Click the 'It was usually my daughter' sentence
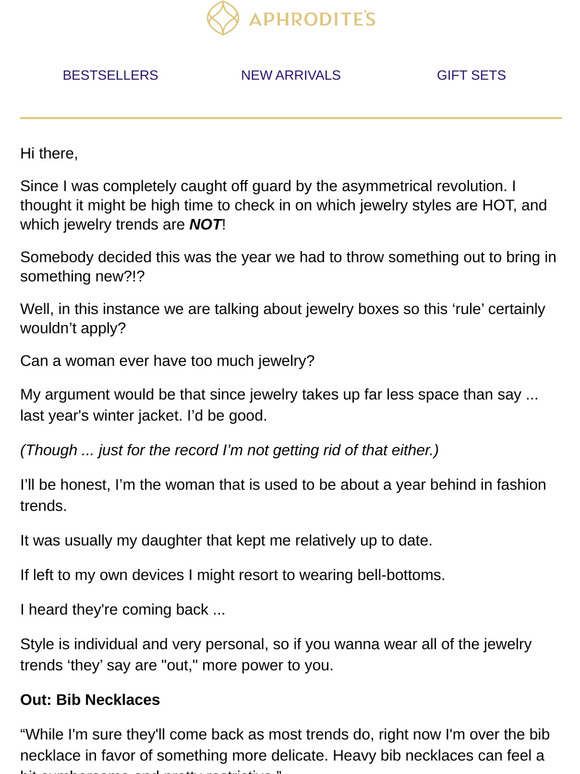Image resolution: width=580 pixels, height=774 pixels. click(226, 541)
